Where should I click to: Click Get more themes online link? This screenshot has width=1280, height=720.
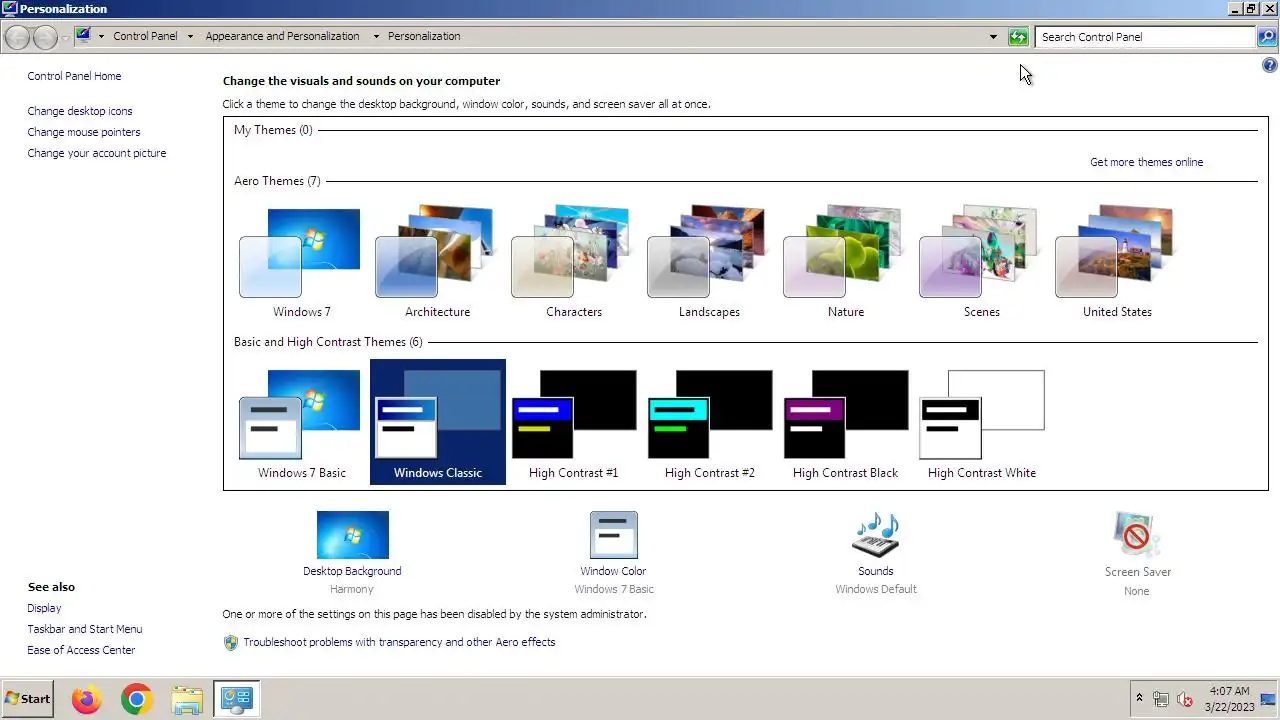tap(1146, 162)
